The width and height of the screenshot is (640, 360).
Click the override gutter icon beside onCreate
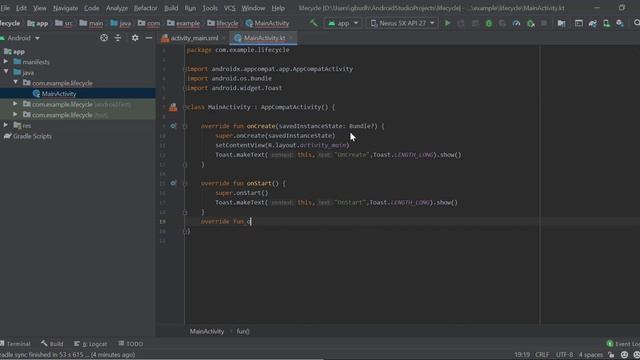coord(173,126)
